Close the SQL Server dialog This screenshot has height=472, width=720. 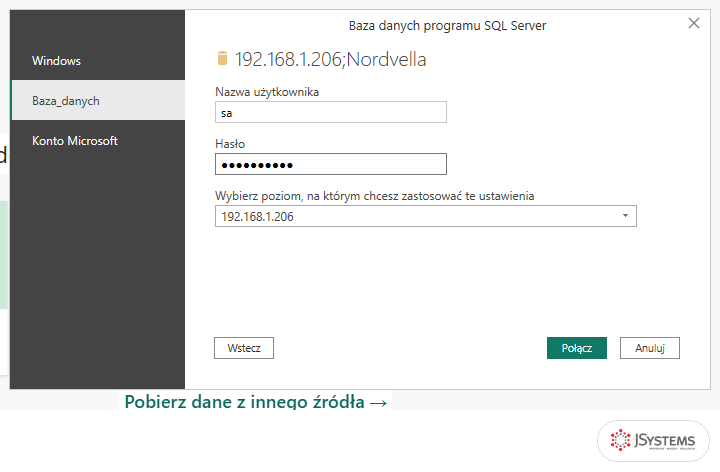point(694,23)
